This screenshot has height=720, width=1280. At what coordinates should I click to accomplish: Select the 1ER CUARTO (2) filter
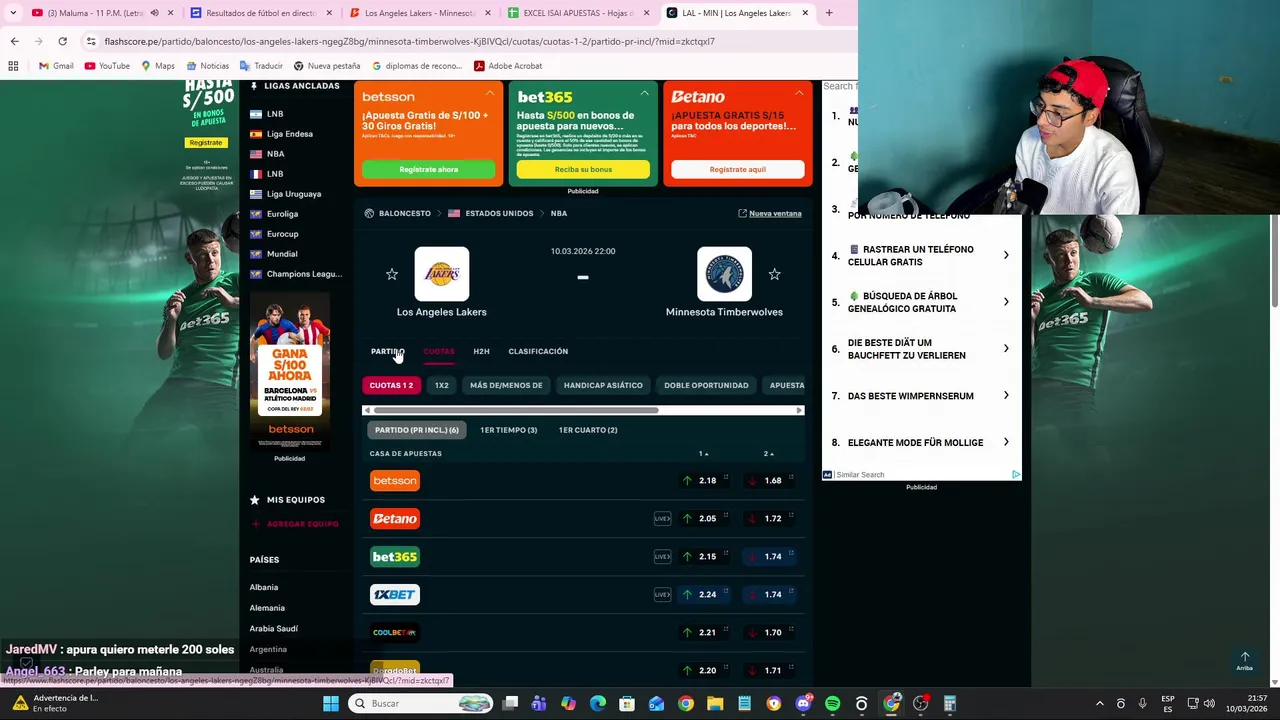click(588, 430)
